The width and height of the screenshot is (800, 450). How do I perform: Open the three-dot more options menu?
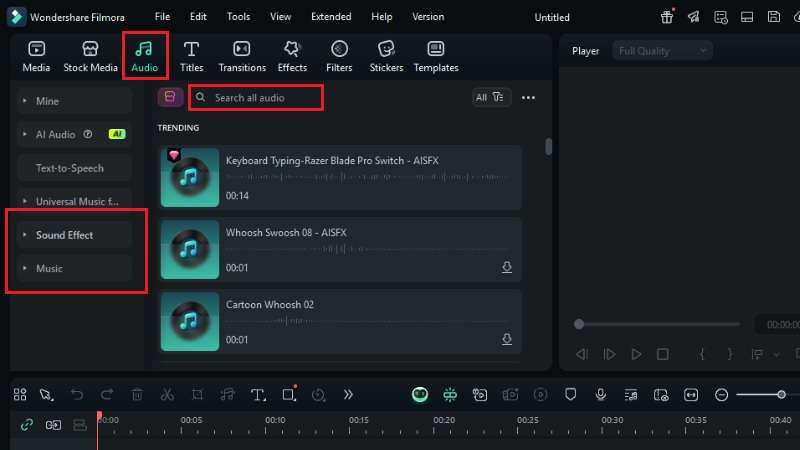[529, 97]
